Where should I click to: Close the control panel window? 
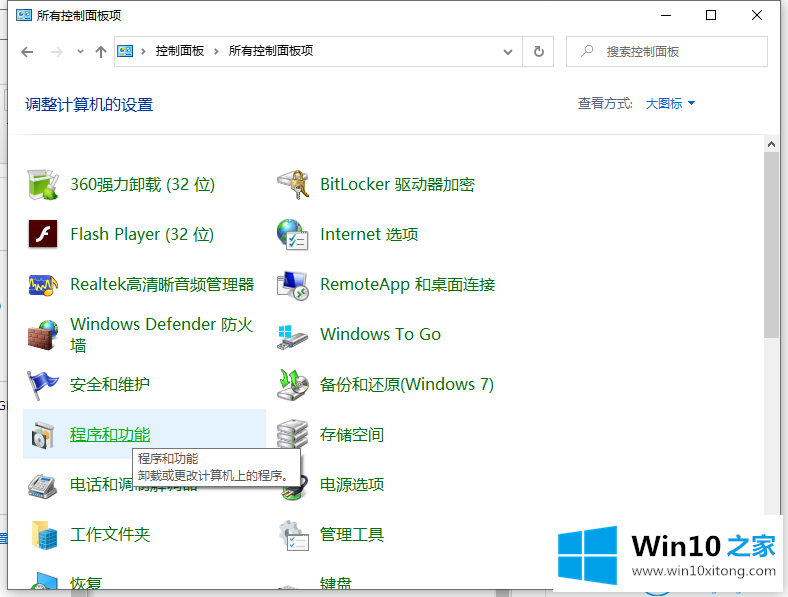click(757, 16)
